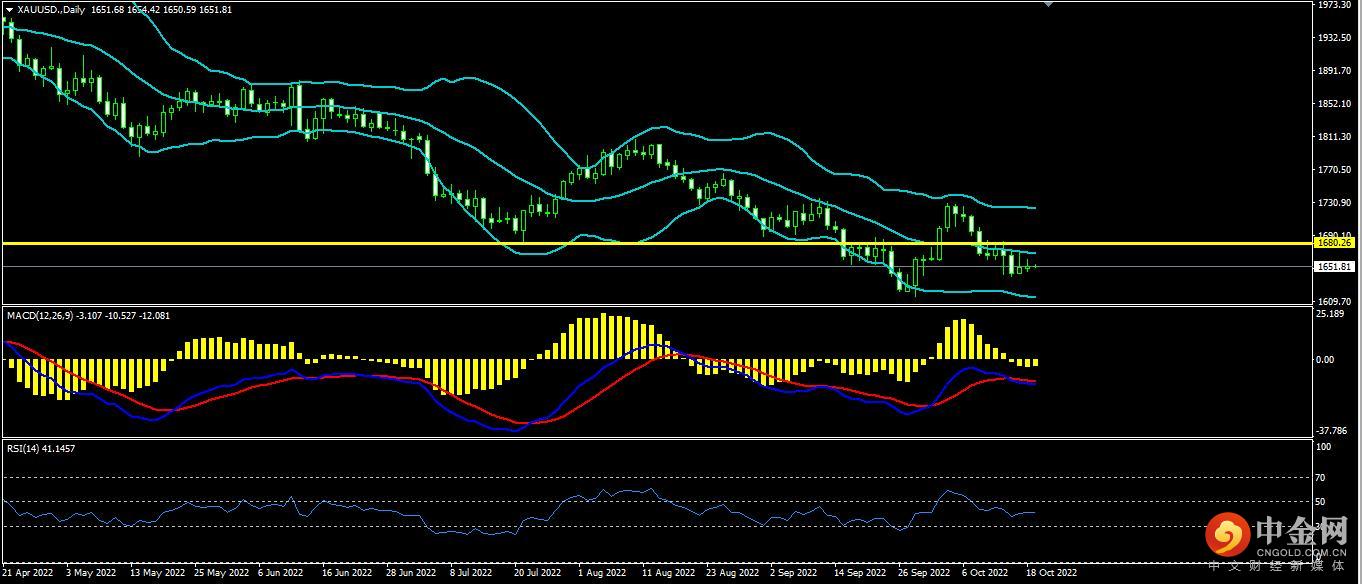Viewport: 1362px width, 584px height.
Task: Click the chart shift triangle marker at top
Action: coord(1048,4)
